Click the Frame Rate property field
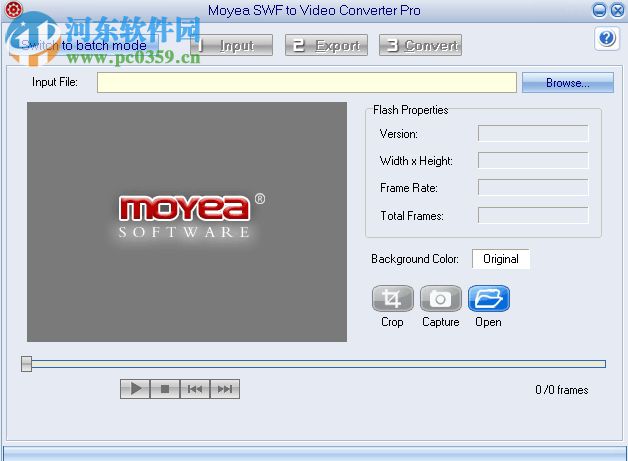 click(x=533, y=187)
